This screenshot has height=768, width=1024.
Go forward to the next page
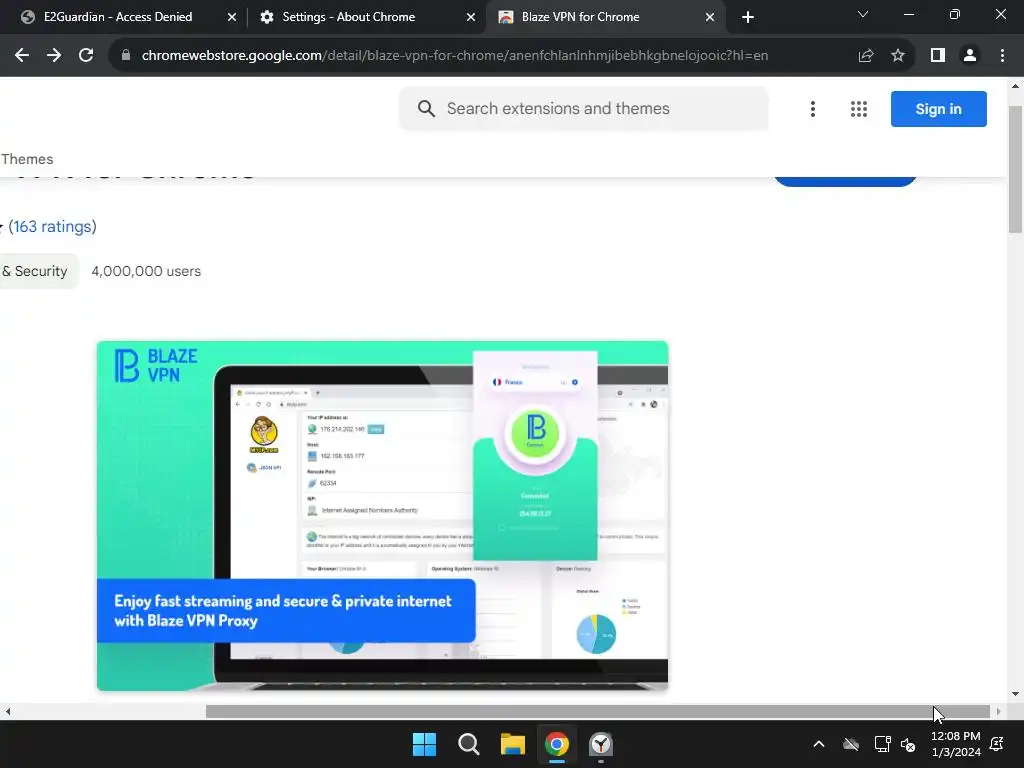coord(54,56)
